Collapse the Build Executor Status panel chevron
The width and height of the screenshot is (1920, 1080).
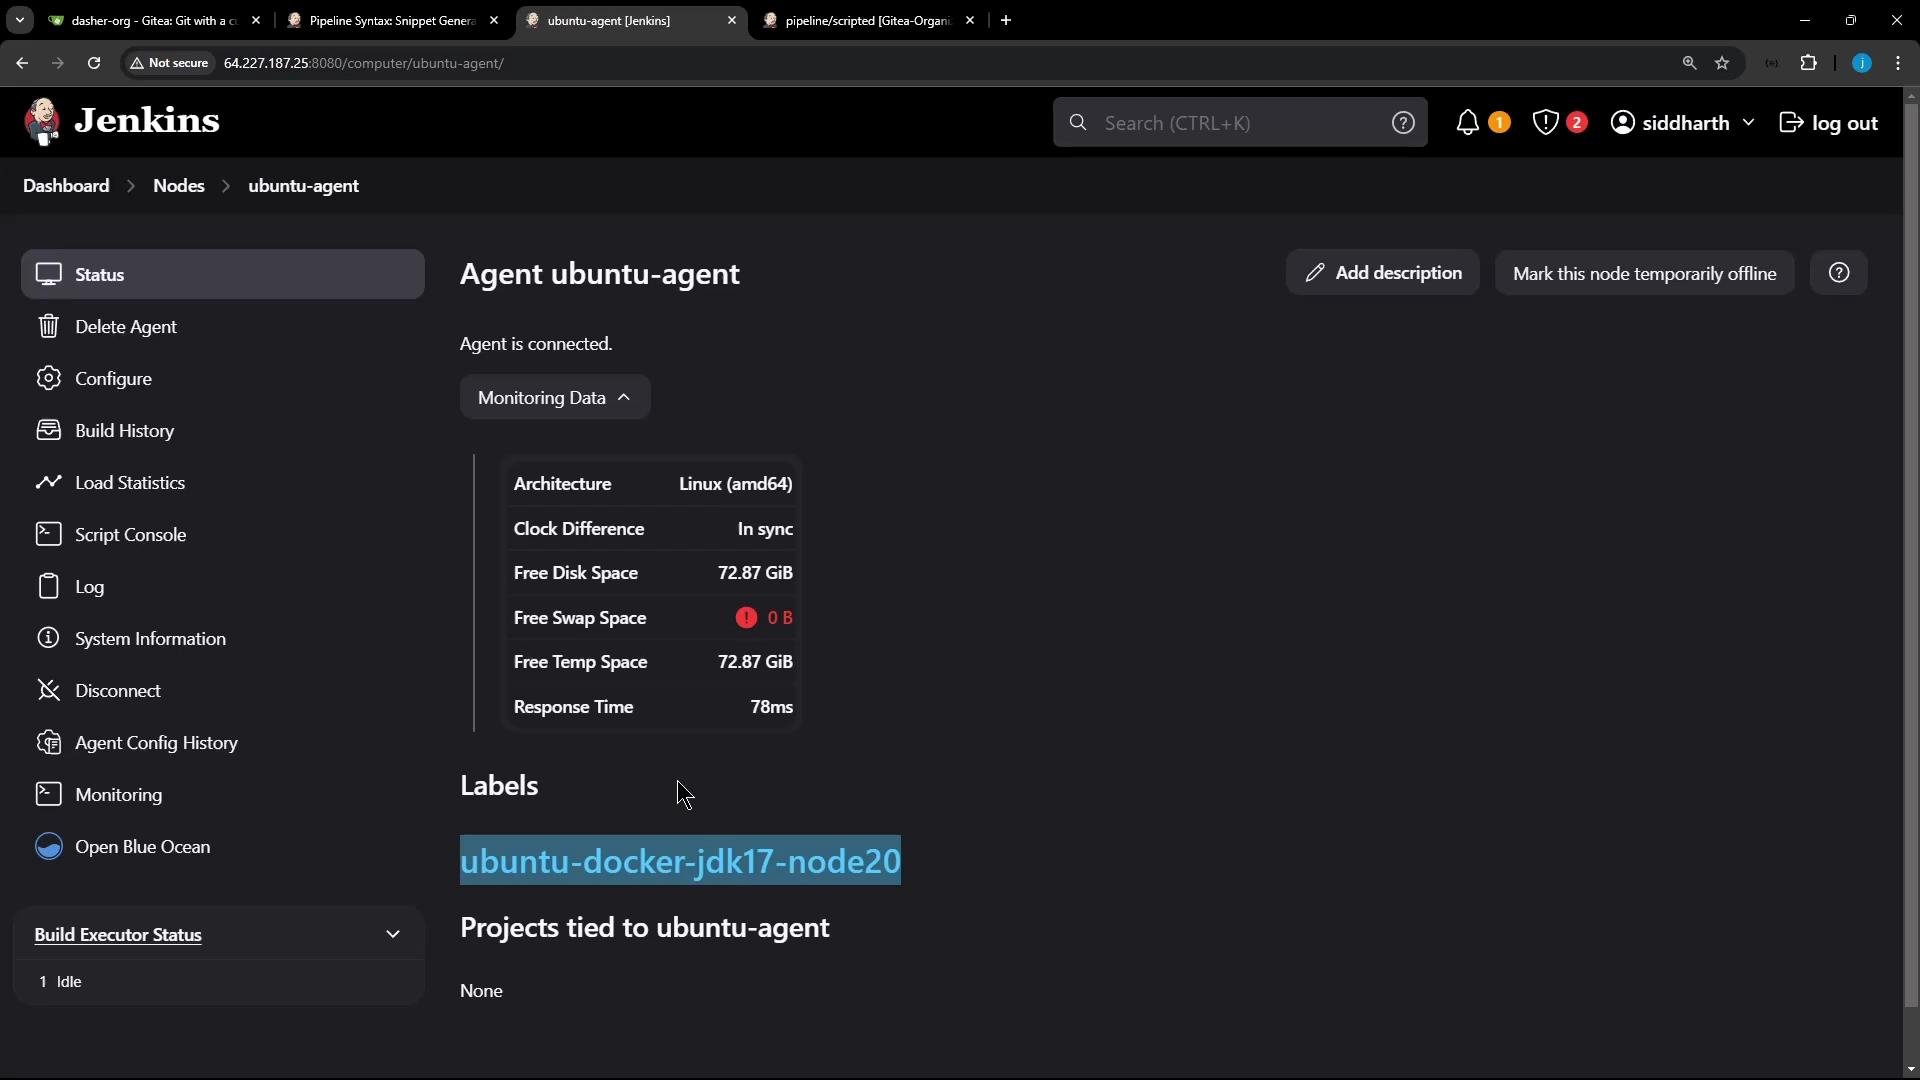tap(393, 934)
